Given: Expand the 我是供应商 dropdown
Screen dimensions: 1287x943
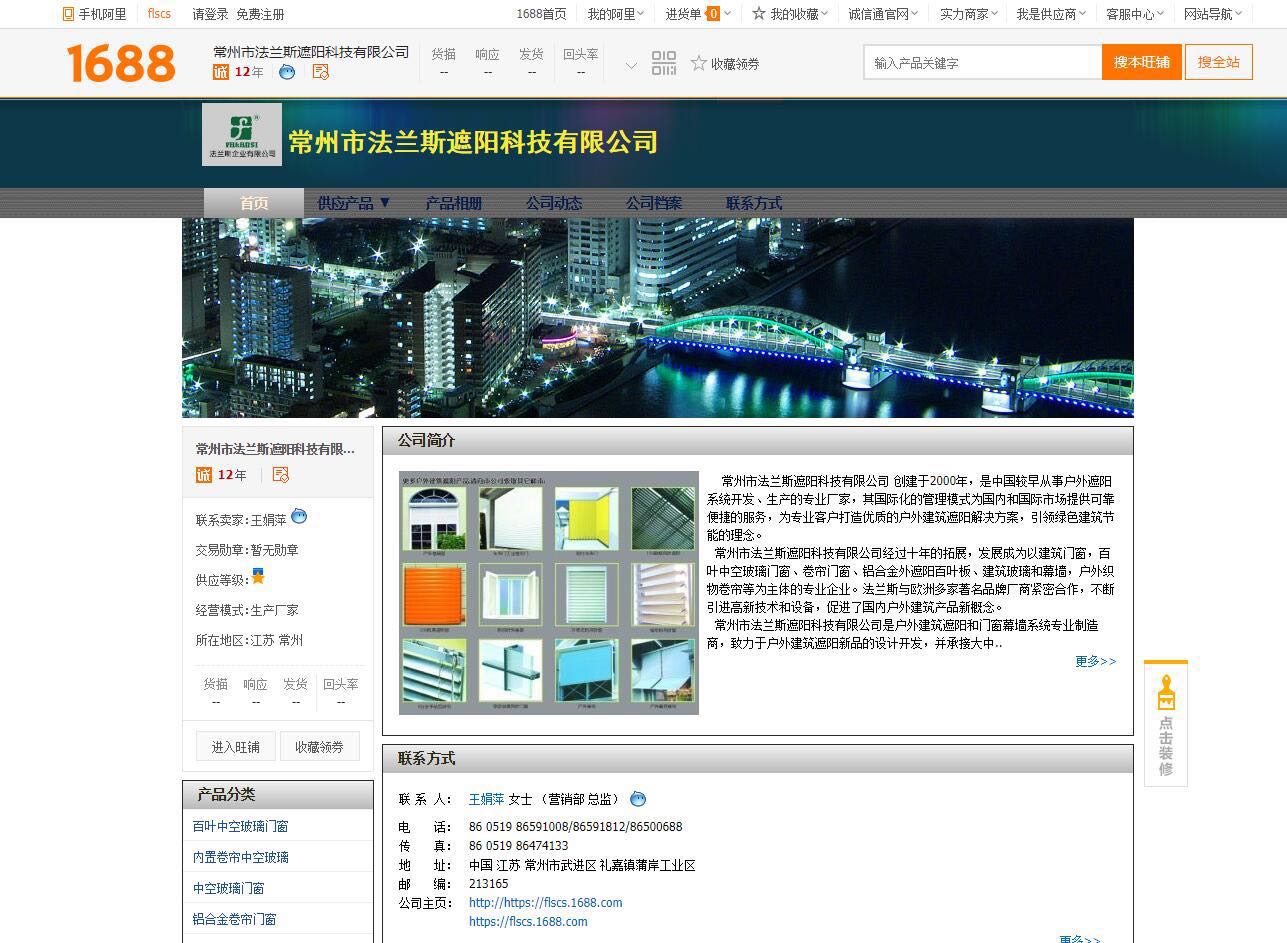Looking at the screenshot, I should click(1050, 14).
